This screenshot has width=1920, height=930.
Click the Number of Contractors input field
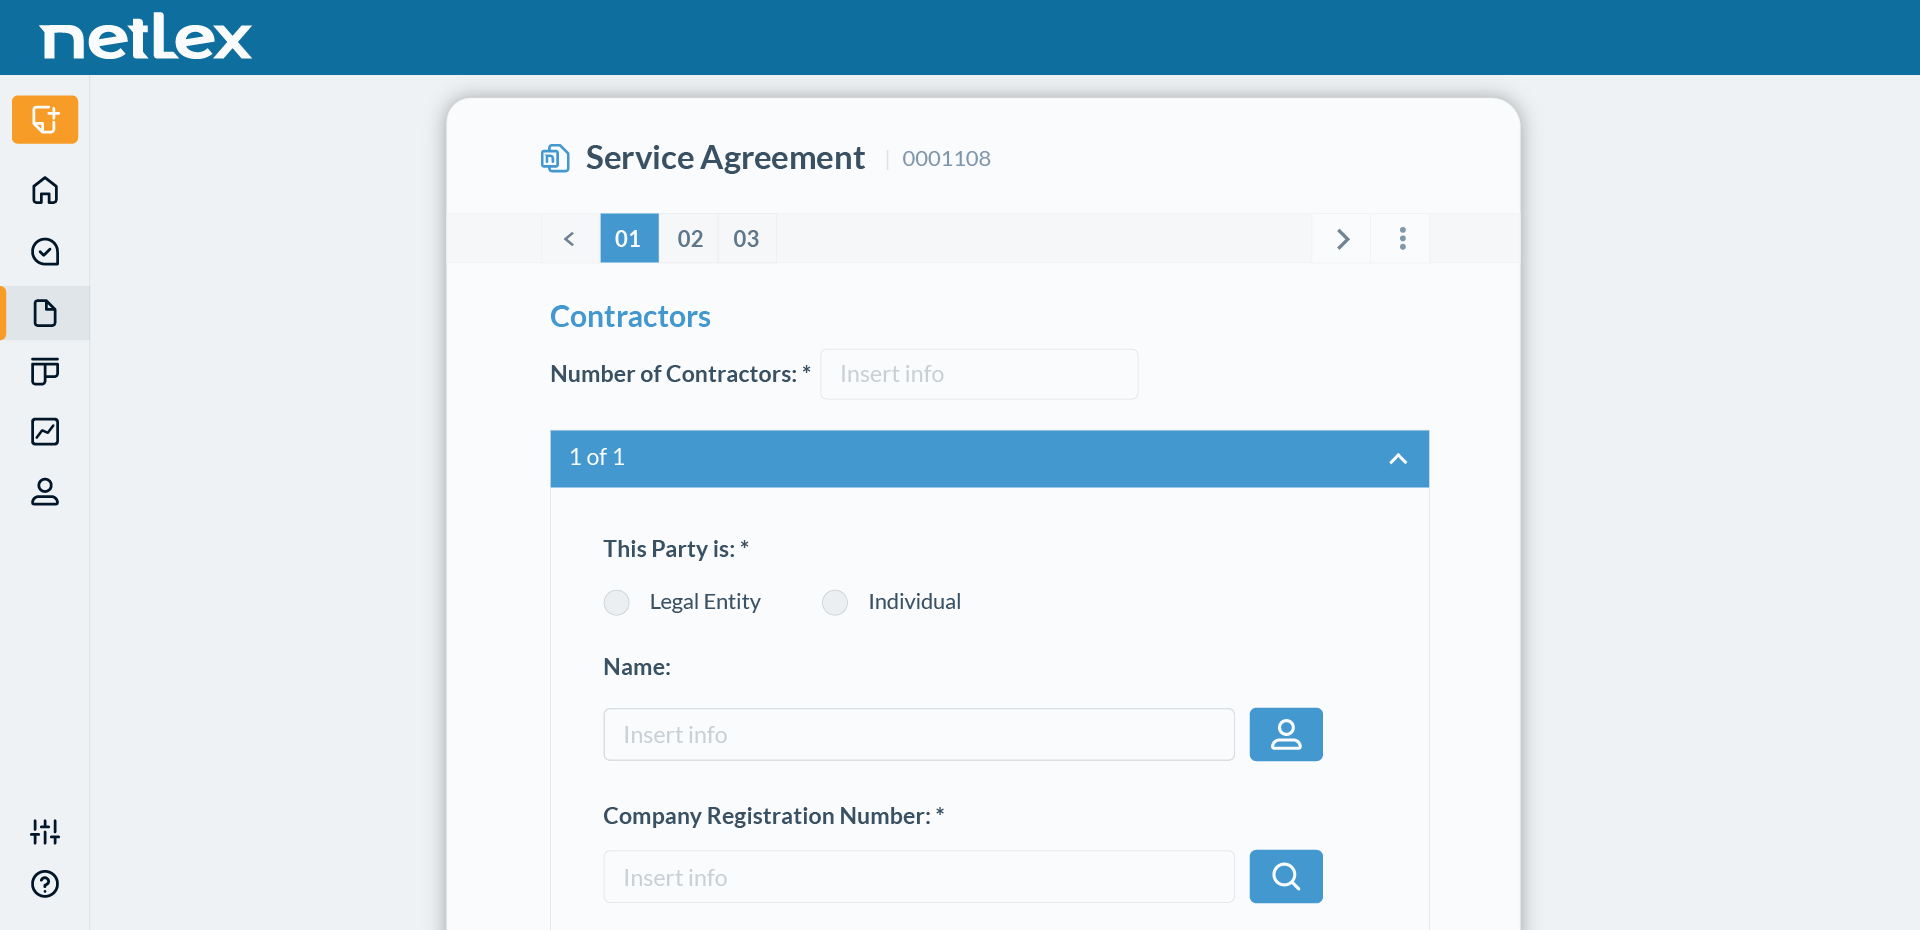click(x=978, y=374)
